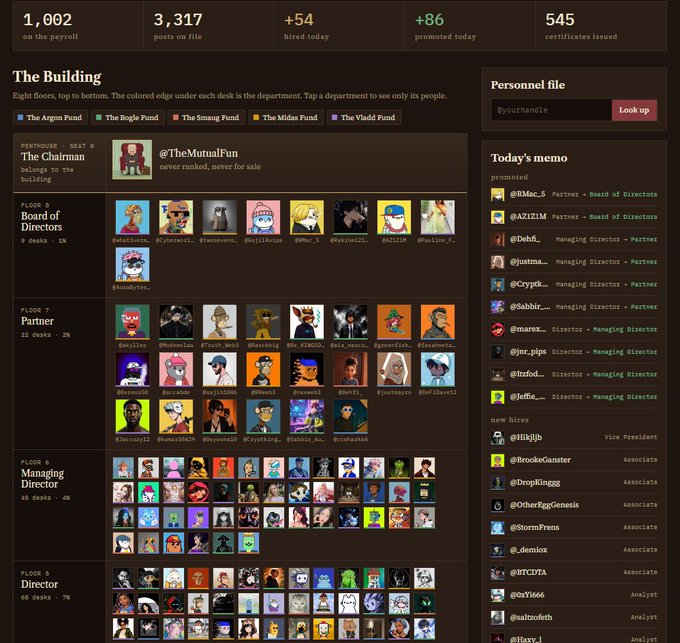The width and height of the screenshot is (680, 643).
Task: Open the @accabde pink hat bear avatar
Action: pyautogui.click(x=176, y=369)
